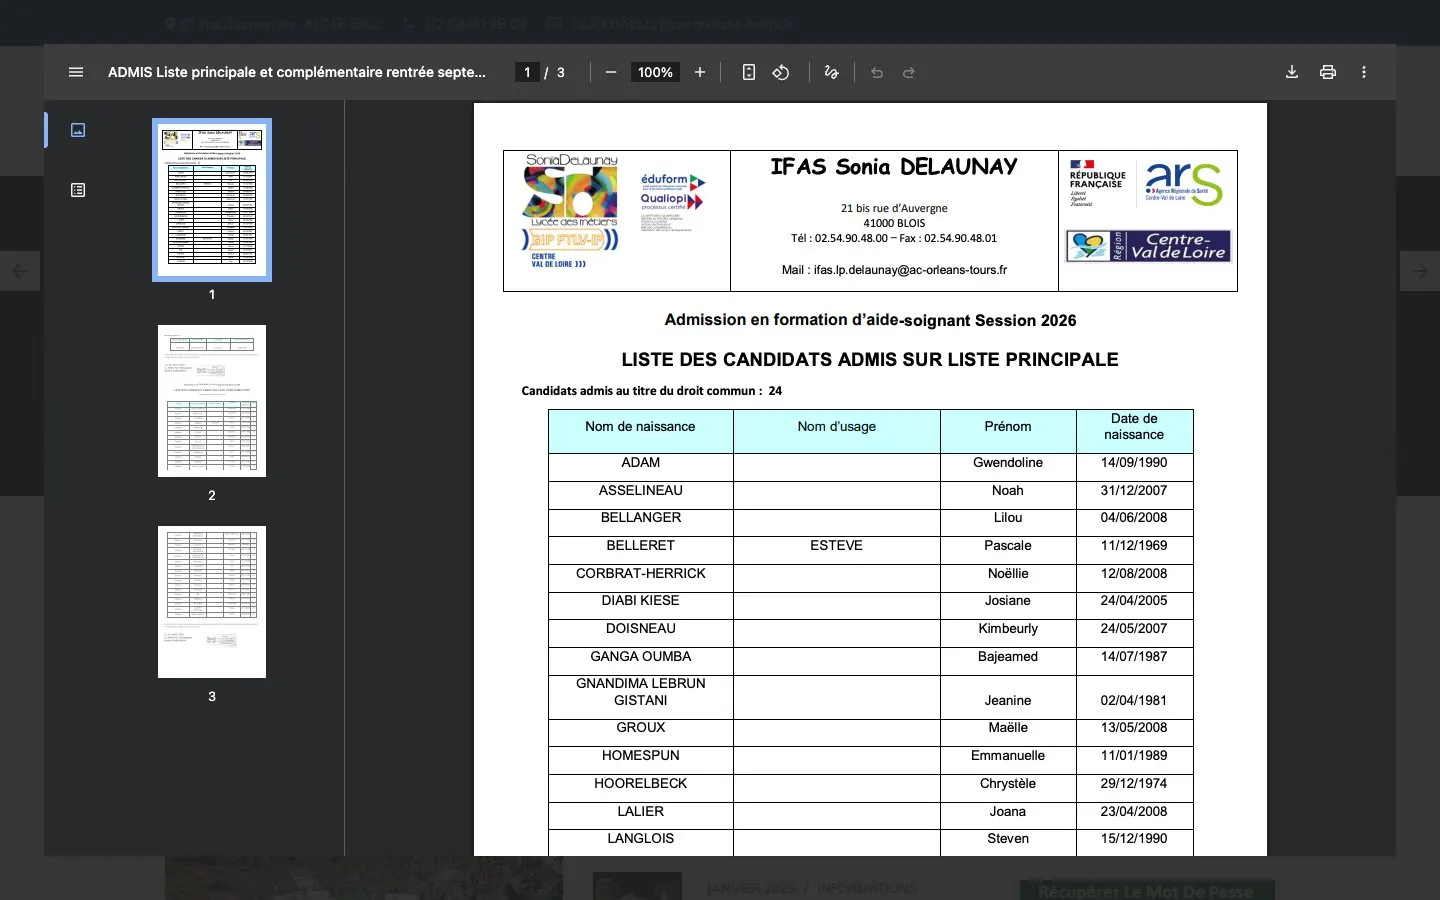Click the ARS agency logo
Image resolution: width=1440 pixels, height=900 pixels.
[x=1184, y=184]
